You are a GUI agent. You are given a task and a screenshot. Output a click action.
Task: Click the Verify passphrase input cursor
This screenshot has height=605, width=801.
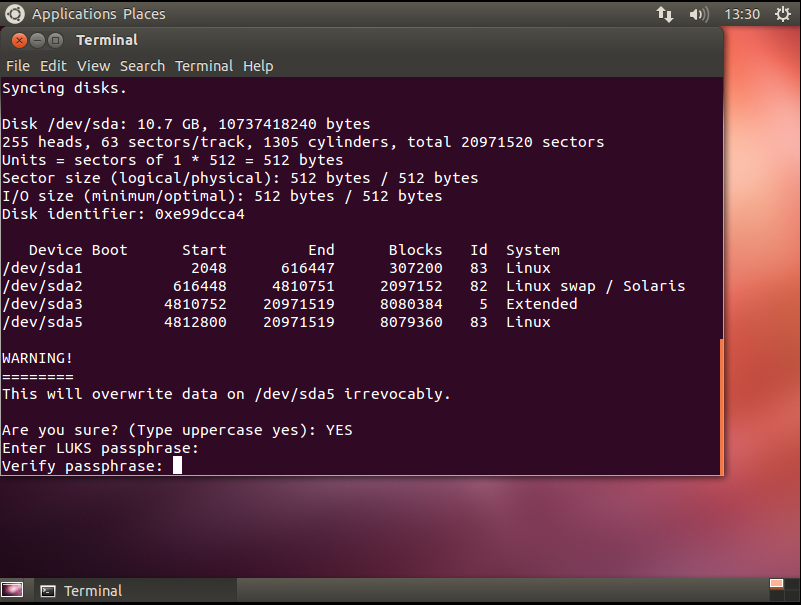pos(177,464)
